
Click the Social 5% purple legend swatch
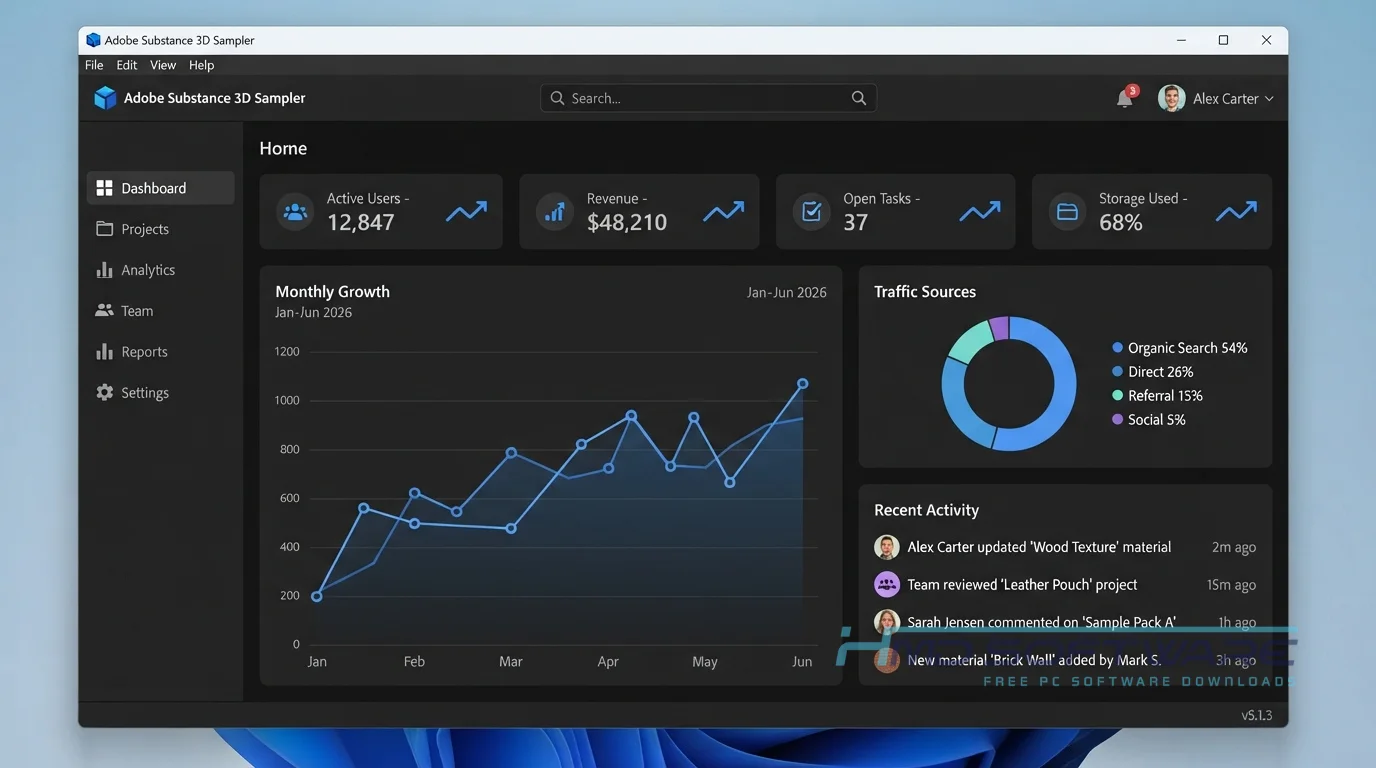pos(1118,420)
